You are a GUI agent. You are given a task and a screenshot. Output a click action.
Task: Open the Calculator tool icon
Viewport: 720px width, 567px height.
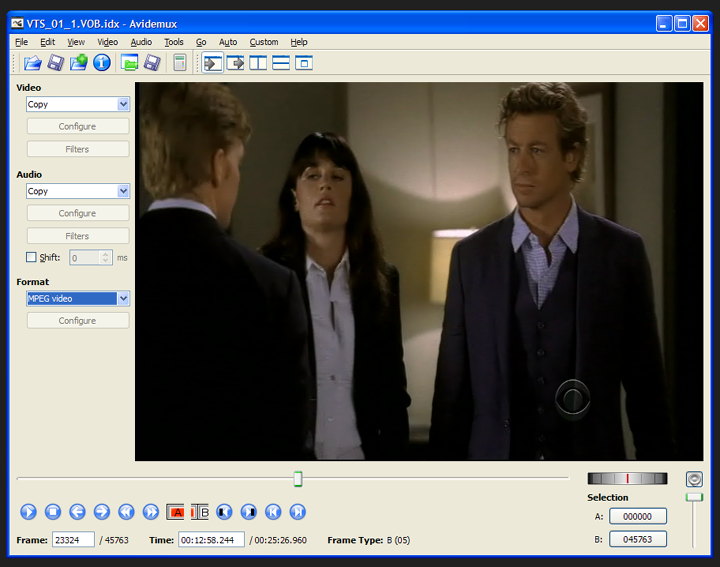[x=180, y=63]
